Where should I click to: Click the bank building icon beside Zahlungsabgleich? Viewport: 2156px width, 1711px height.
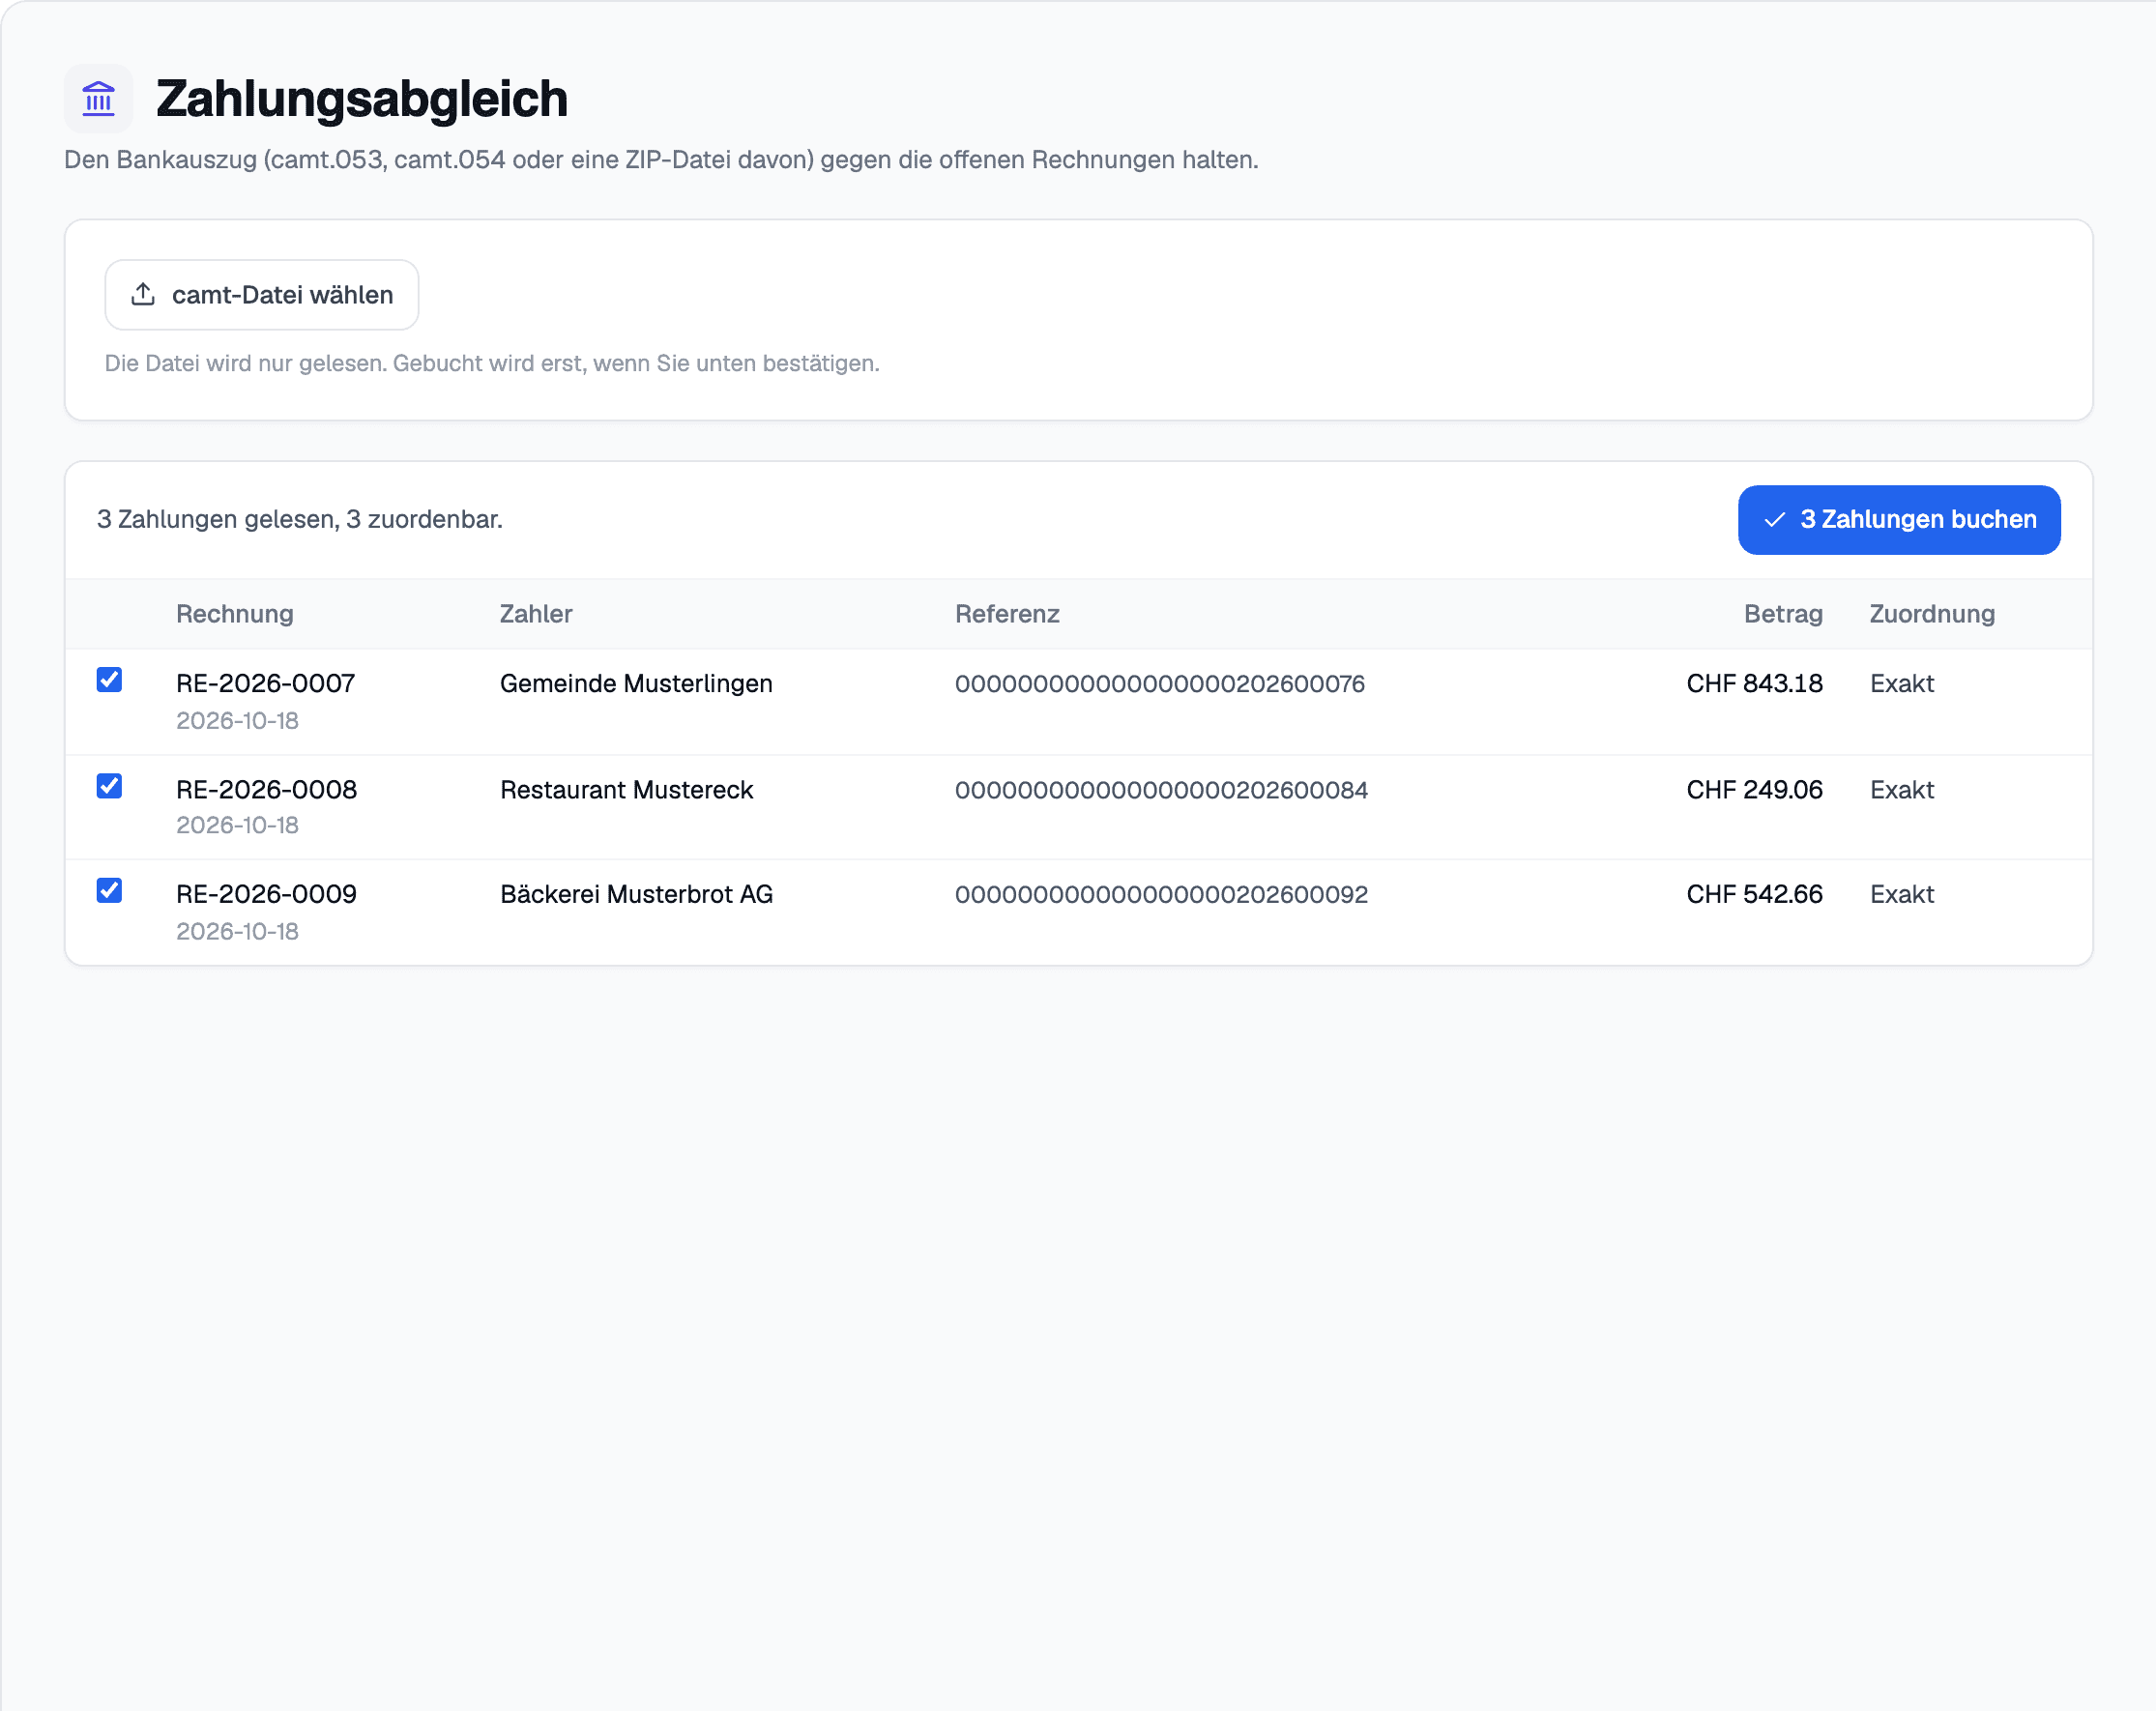[x=98, y=99]
